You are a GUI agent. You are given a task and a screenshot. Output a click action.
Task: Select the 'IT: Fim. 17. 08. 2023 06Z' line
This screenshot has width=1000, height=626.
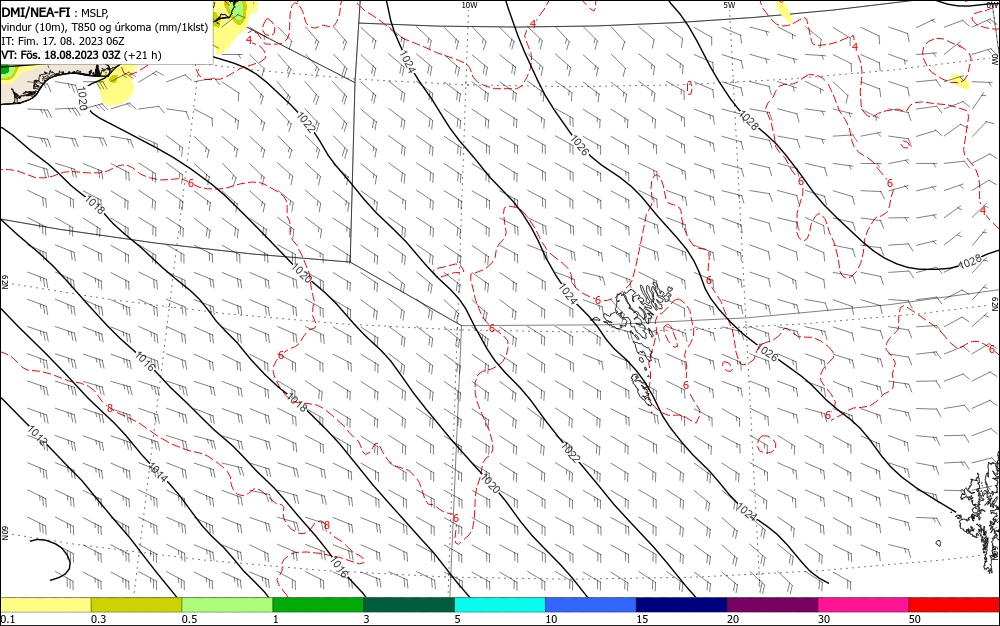click(62, 41)
